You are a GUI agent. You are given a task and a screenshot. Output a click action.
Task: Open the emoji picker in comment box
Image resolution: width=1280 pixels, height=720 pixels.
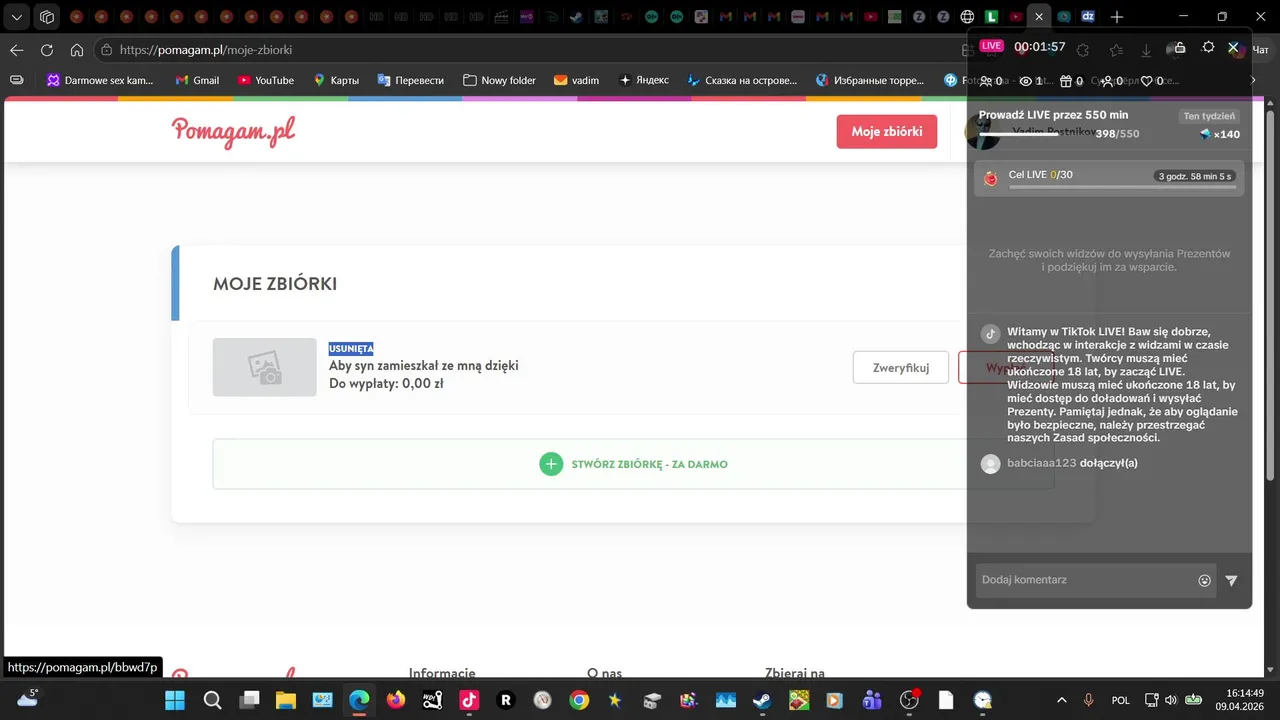coord(1205,580)
